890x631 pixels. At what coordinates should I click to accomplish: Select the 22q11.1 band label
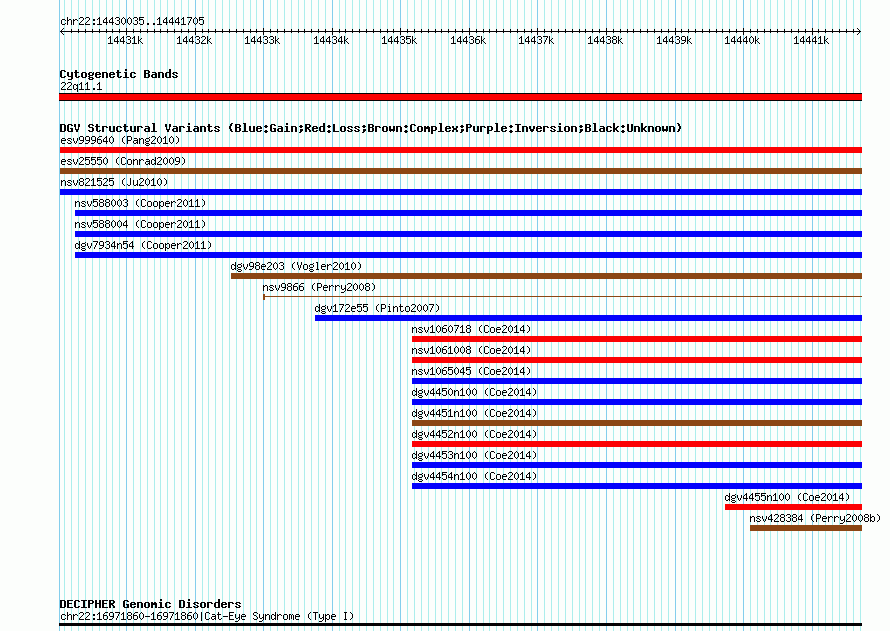coord(81,86)
